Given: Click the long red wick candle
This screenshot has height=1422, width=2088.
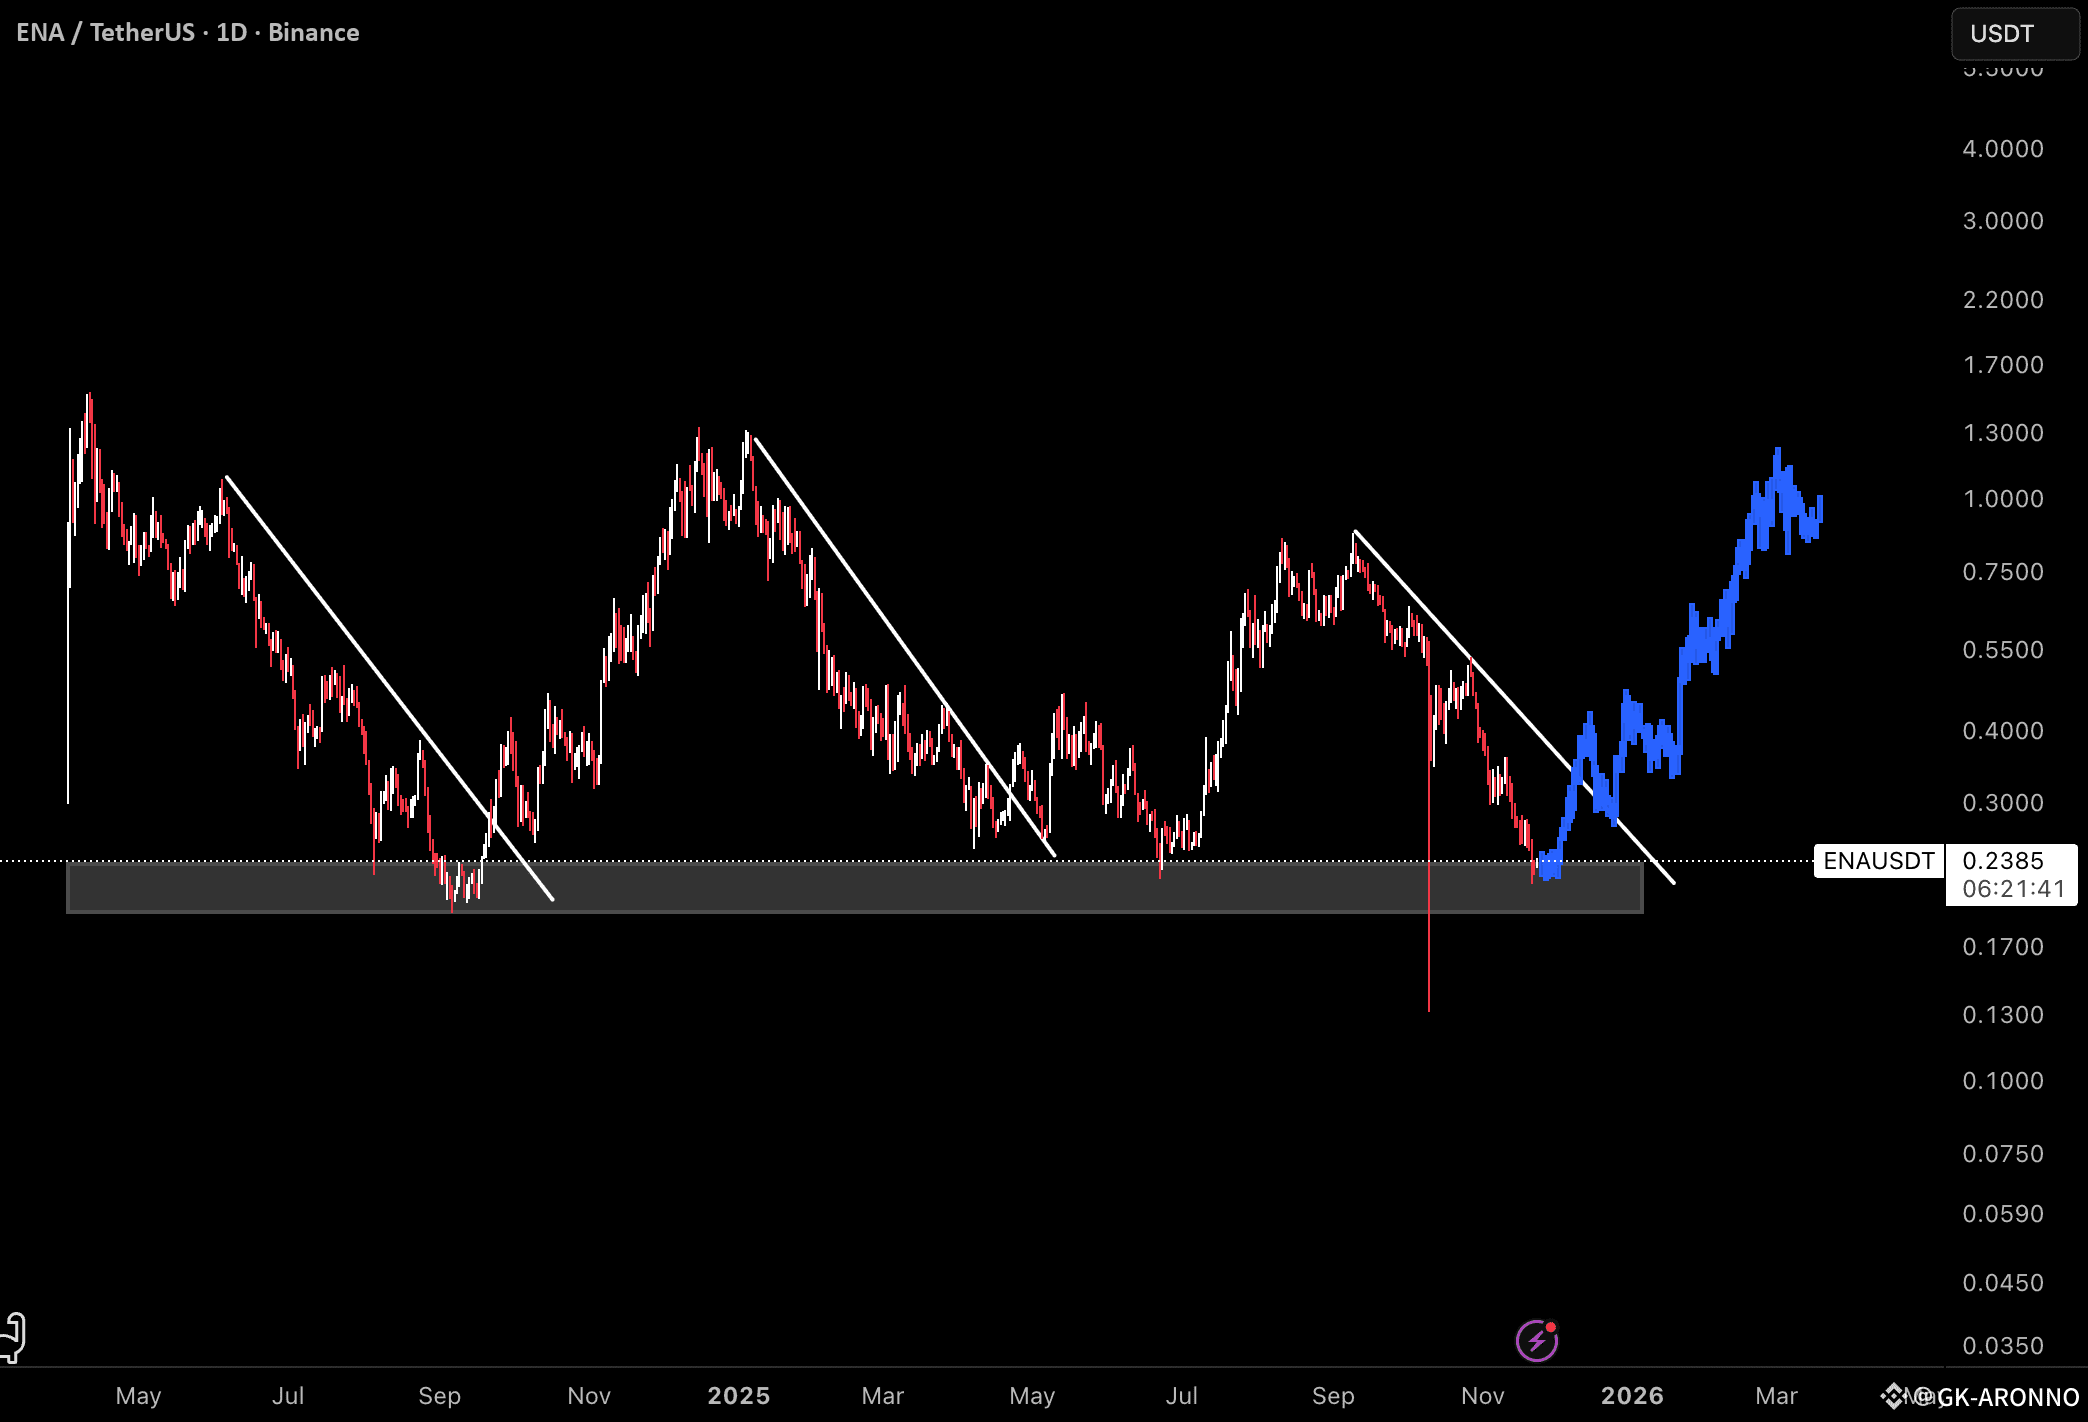Looking at the screenshot, I should [x=1429, y=950].
